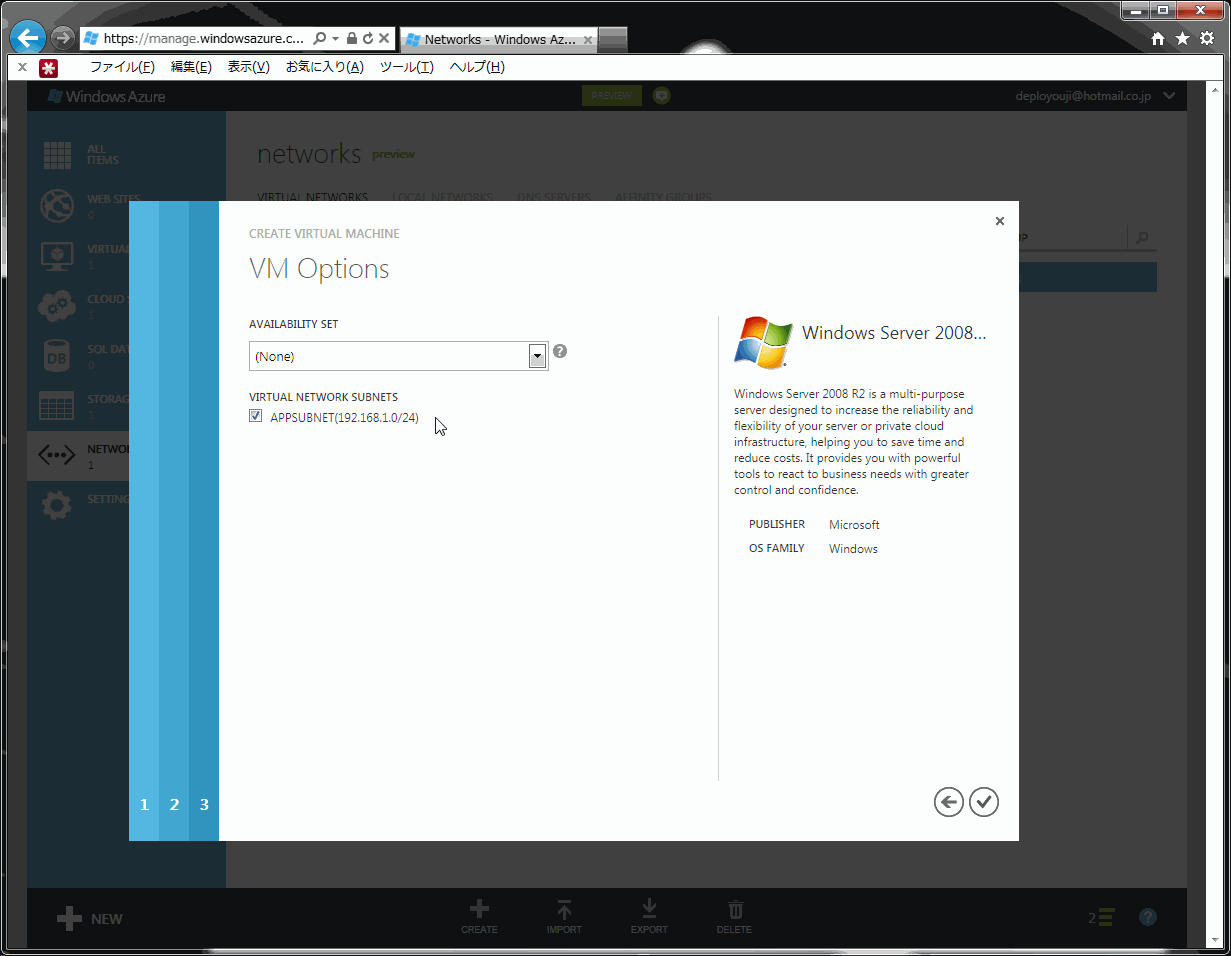Complete the wizard with the checkmark button
The image size is (1231, 956).
click(x=984, y=802)
